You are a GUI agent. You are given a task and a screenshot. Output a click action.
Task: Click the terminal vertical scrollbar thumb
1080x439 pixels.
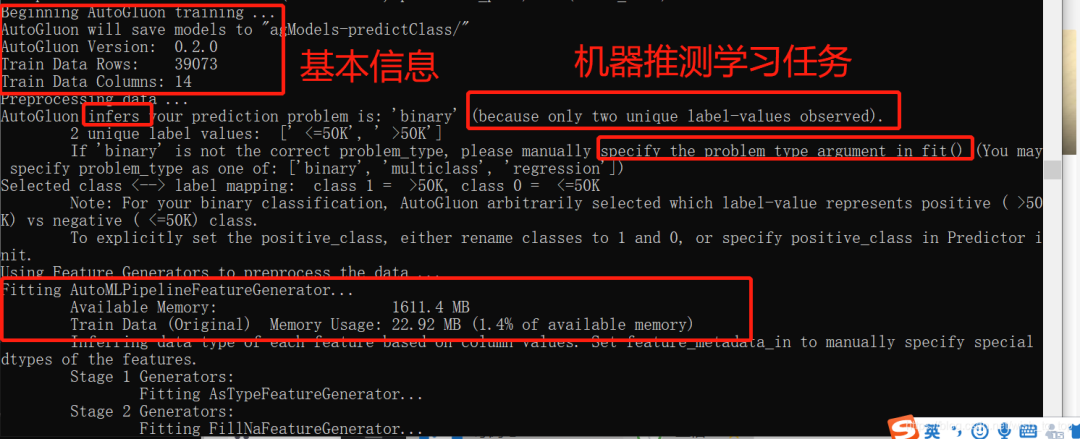point(1052,170)
